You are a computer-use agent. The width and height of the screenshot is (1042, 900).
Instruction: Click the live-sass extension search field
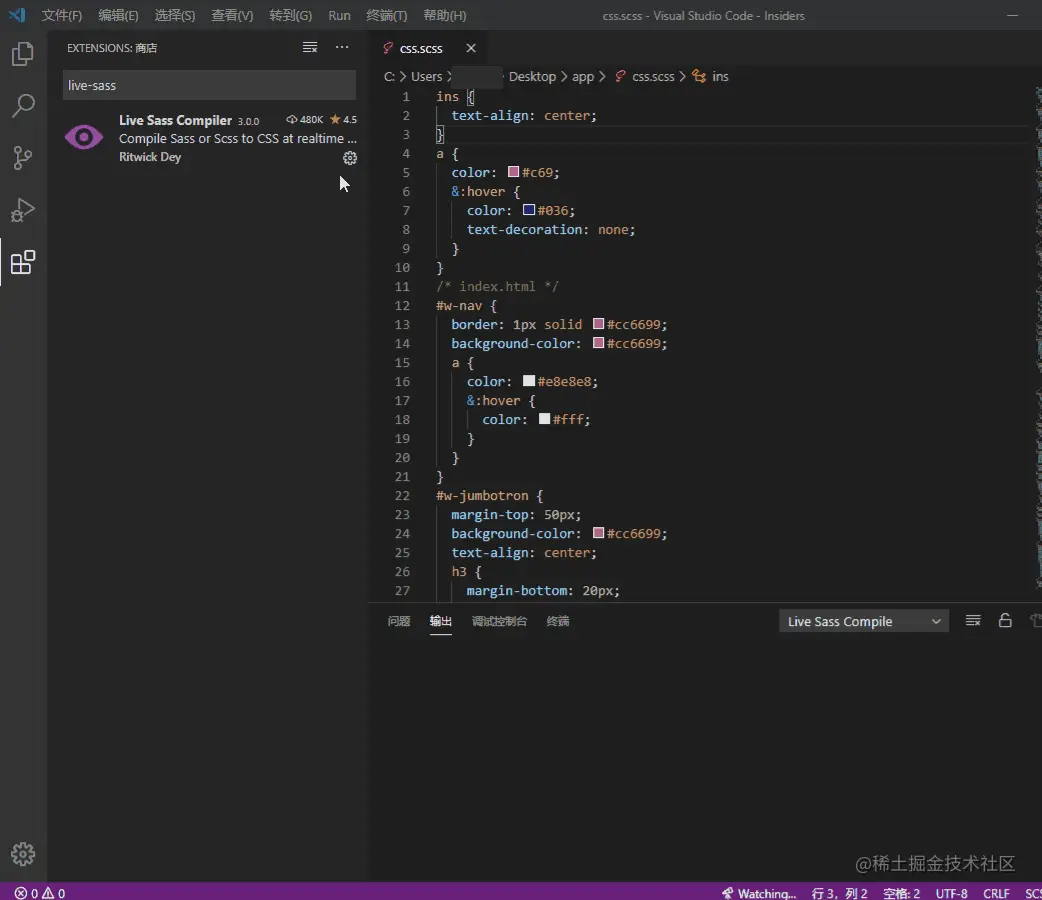tap(209, 85)
